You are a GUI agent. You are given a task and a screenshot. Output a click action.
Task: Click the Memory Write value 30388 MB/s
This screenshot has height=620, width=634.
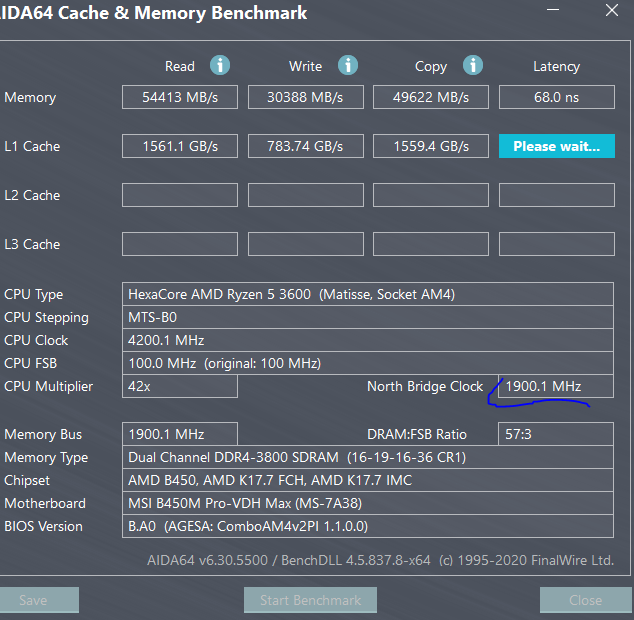pyautogui.click(x=306, y=97)
